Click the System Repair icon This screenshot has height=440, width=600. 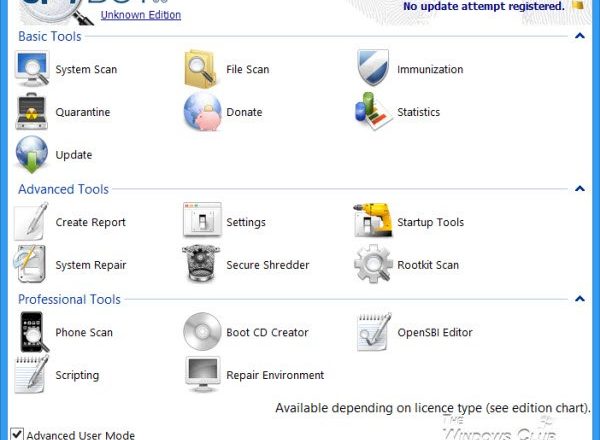click(x=30, y=264)
